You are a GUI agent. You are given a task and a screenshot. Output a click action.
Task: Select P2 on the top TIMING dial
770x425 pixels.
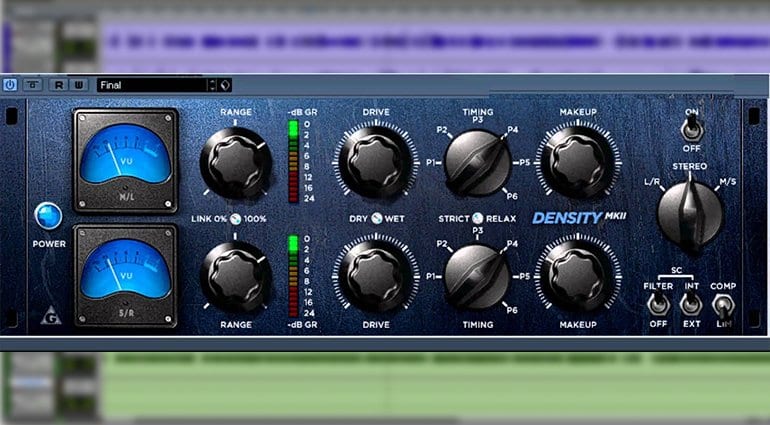(x=442, y=130)
